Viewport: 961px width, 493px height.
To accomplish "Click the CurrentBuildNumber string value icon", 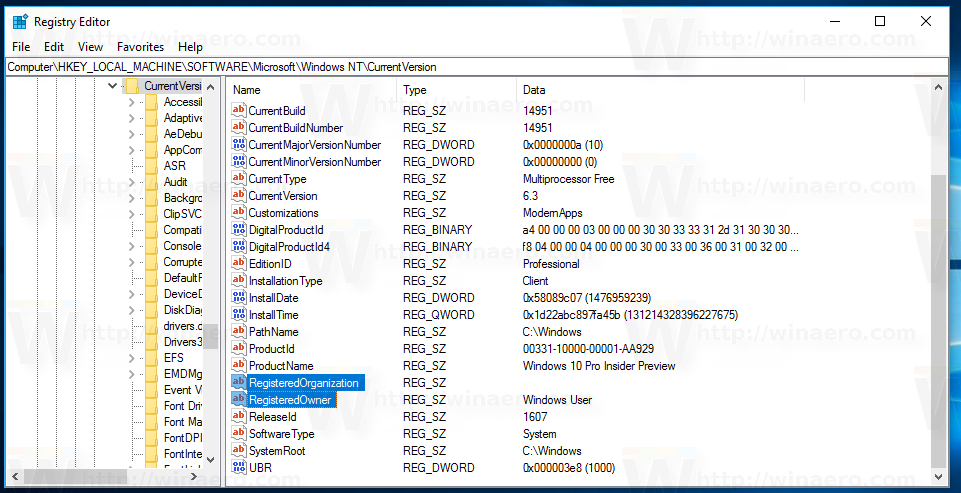I will pyautogui.click(x=238, y=128).
